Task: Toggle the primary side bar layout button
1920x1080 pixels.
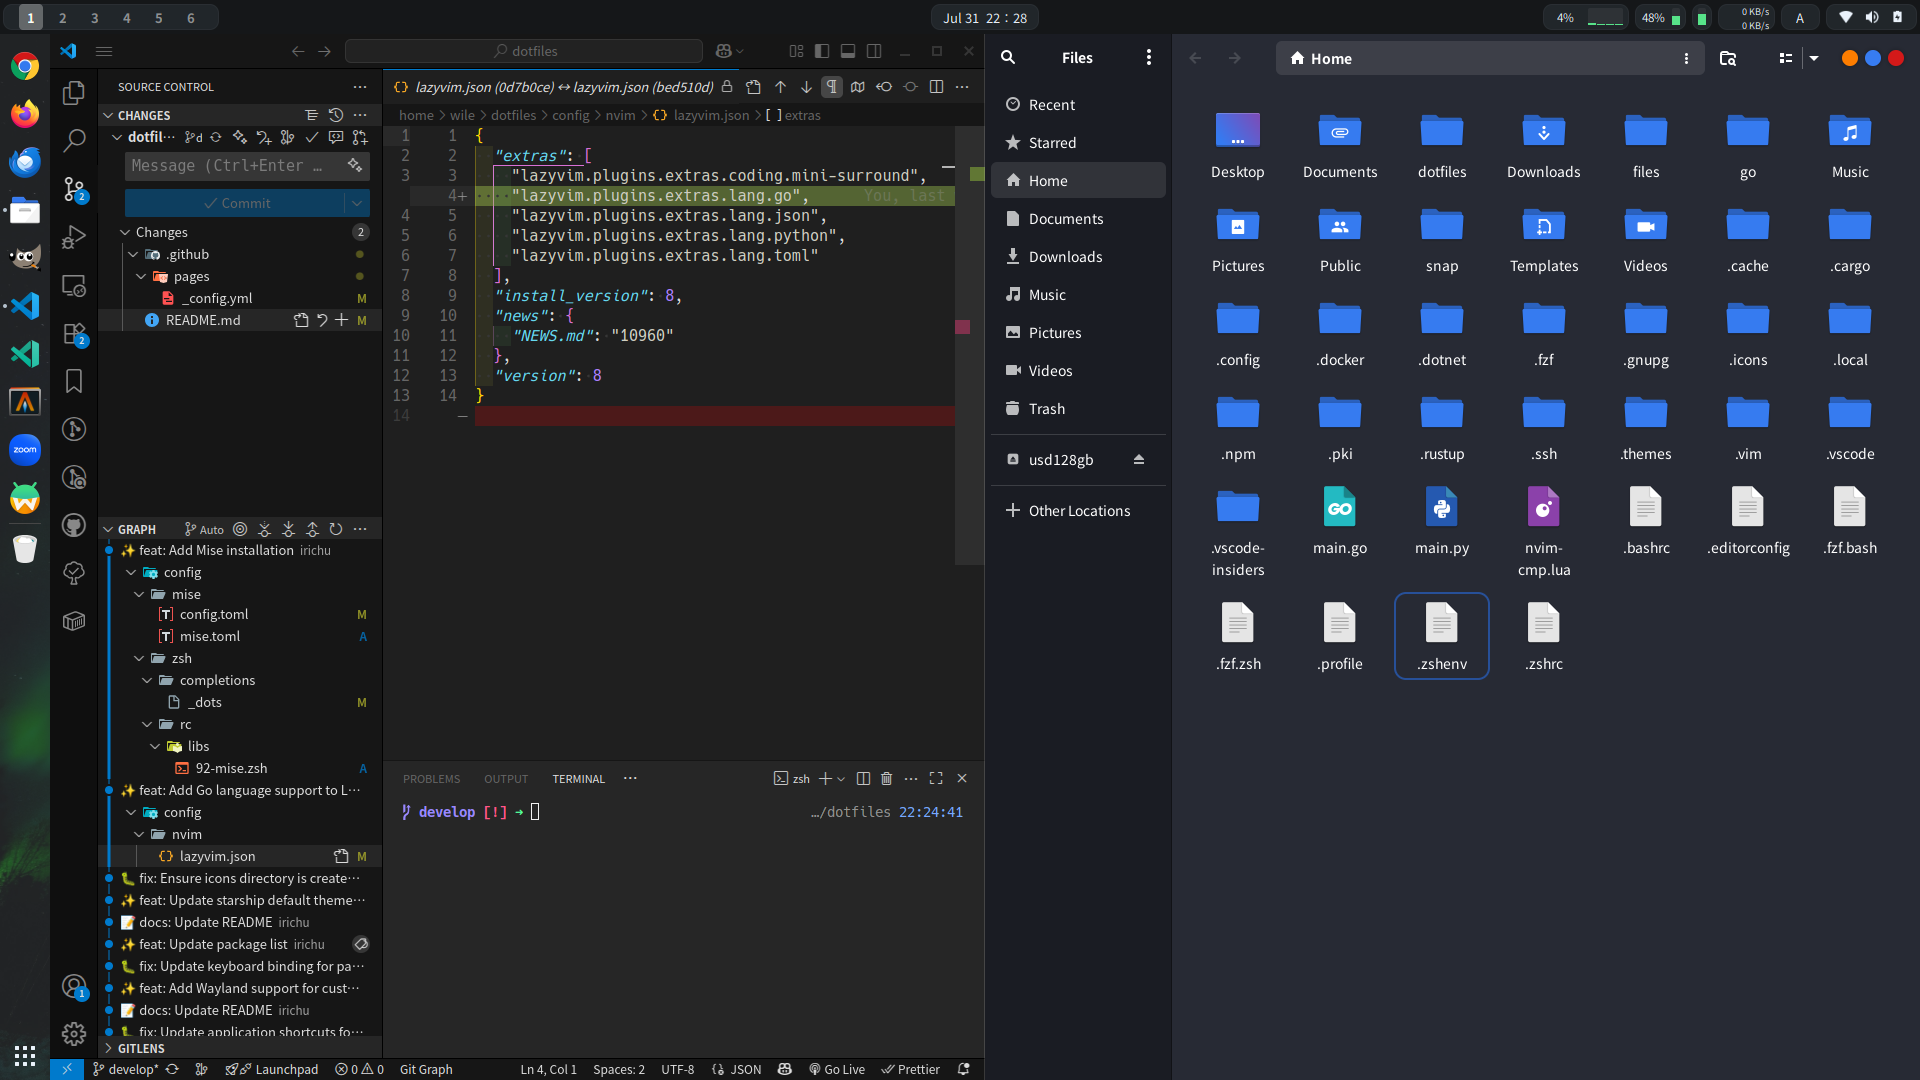Action: 822,51
